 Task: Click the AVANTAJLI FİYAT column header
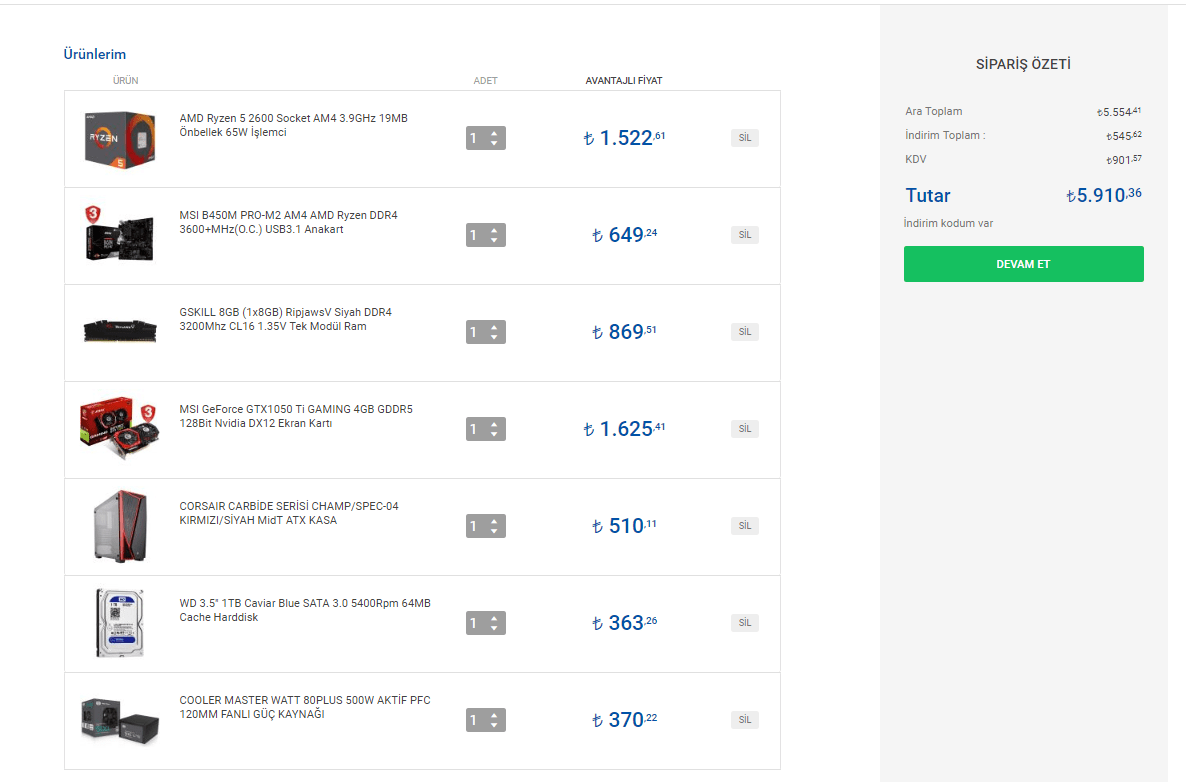(624, 80)
